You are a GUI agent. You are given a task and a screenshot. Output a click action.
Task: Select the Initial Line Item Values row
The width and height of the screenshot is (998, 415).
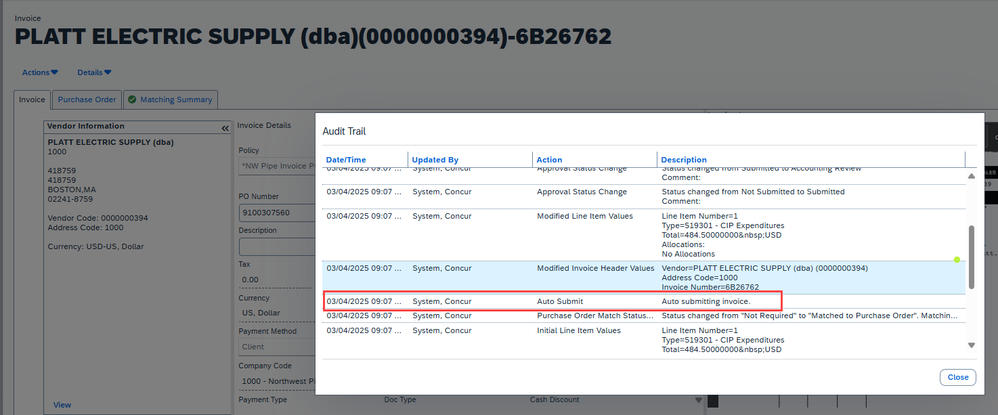[643, 341]
